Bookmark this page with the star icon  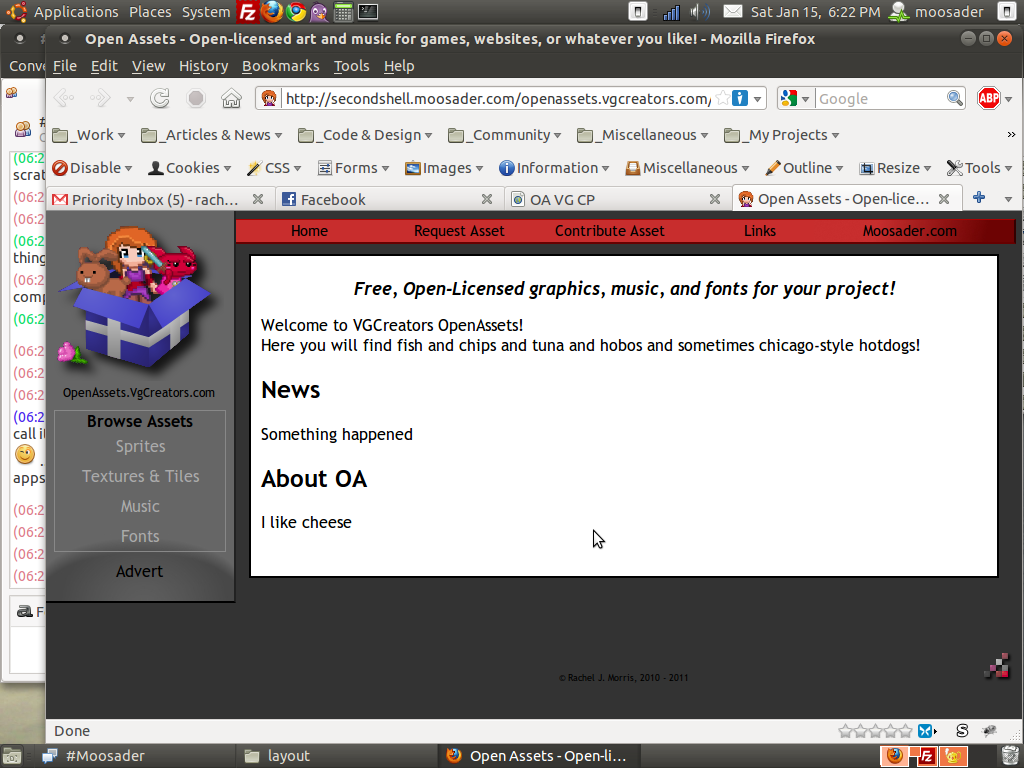721,99
